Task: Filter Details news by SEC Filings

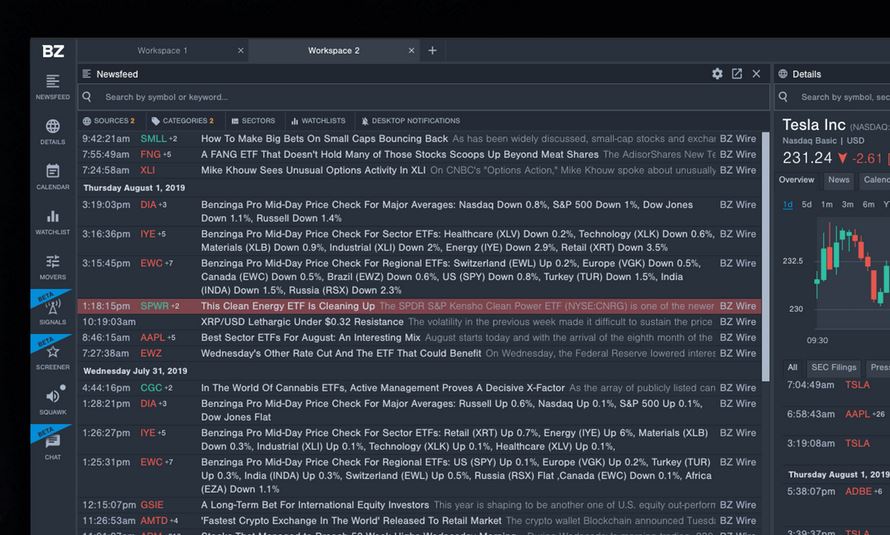Action: pos(834,368)
